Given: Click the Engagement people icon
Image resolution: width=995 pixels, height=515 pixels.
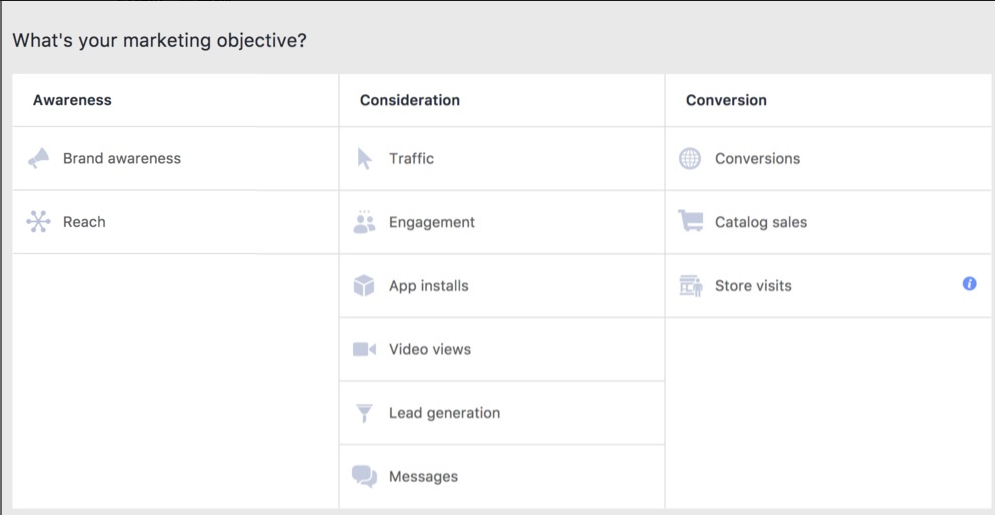Looking at the screenshot, I should point(364,222).
